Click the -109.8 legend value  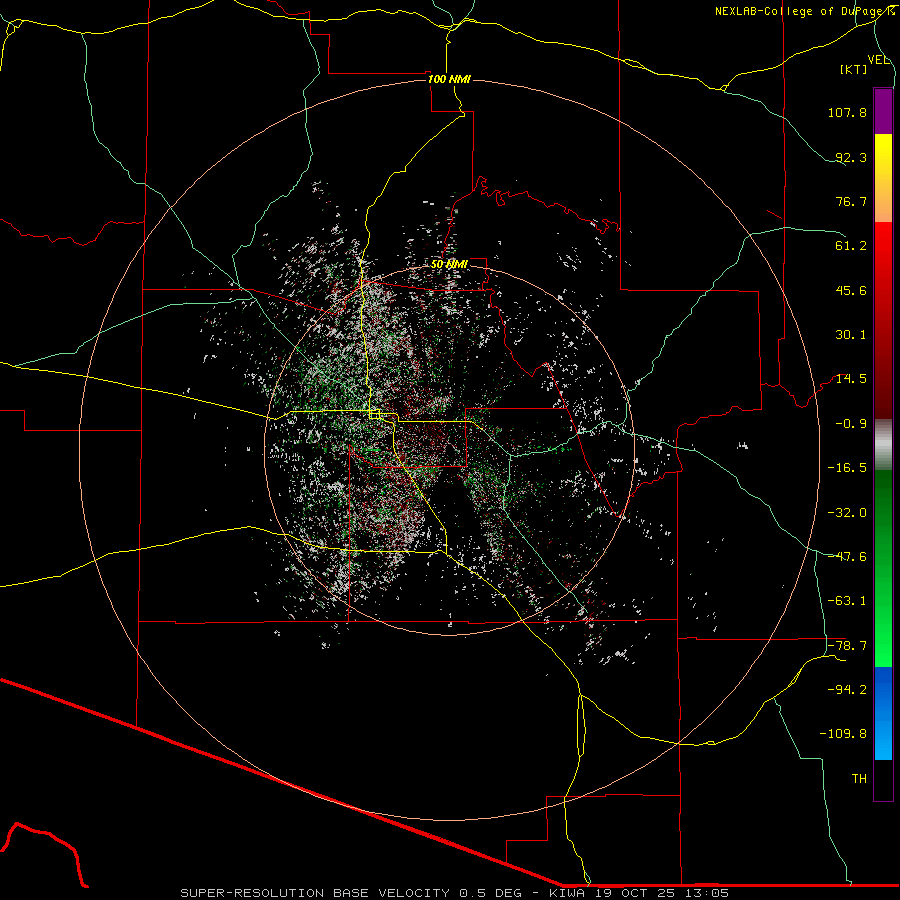(843, 734)
